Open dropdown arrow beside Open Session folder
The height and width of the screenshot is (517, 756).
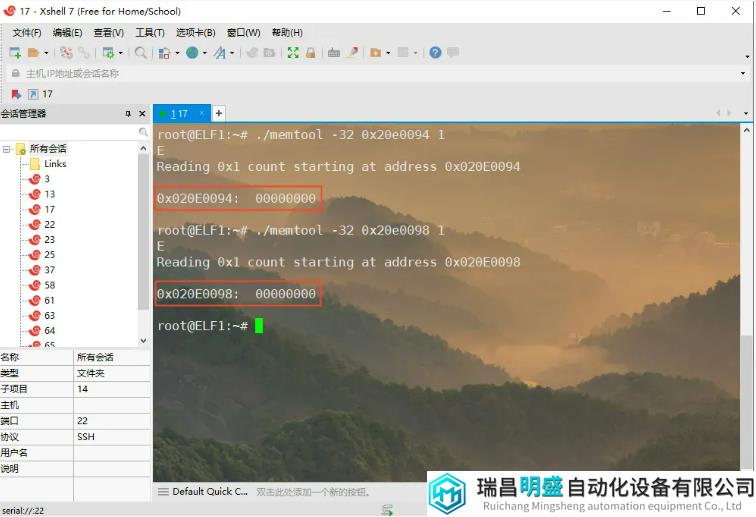(46, 53)
